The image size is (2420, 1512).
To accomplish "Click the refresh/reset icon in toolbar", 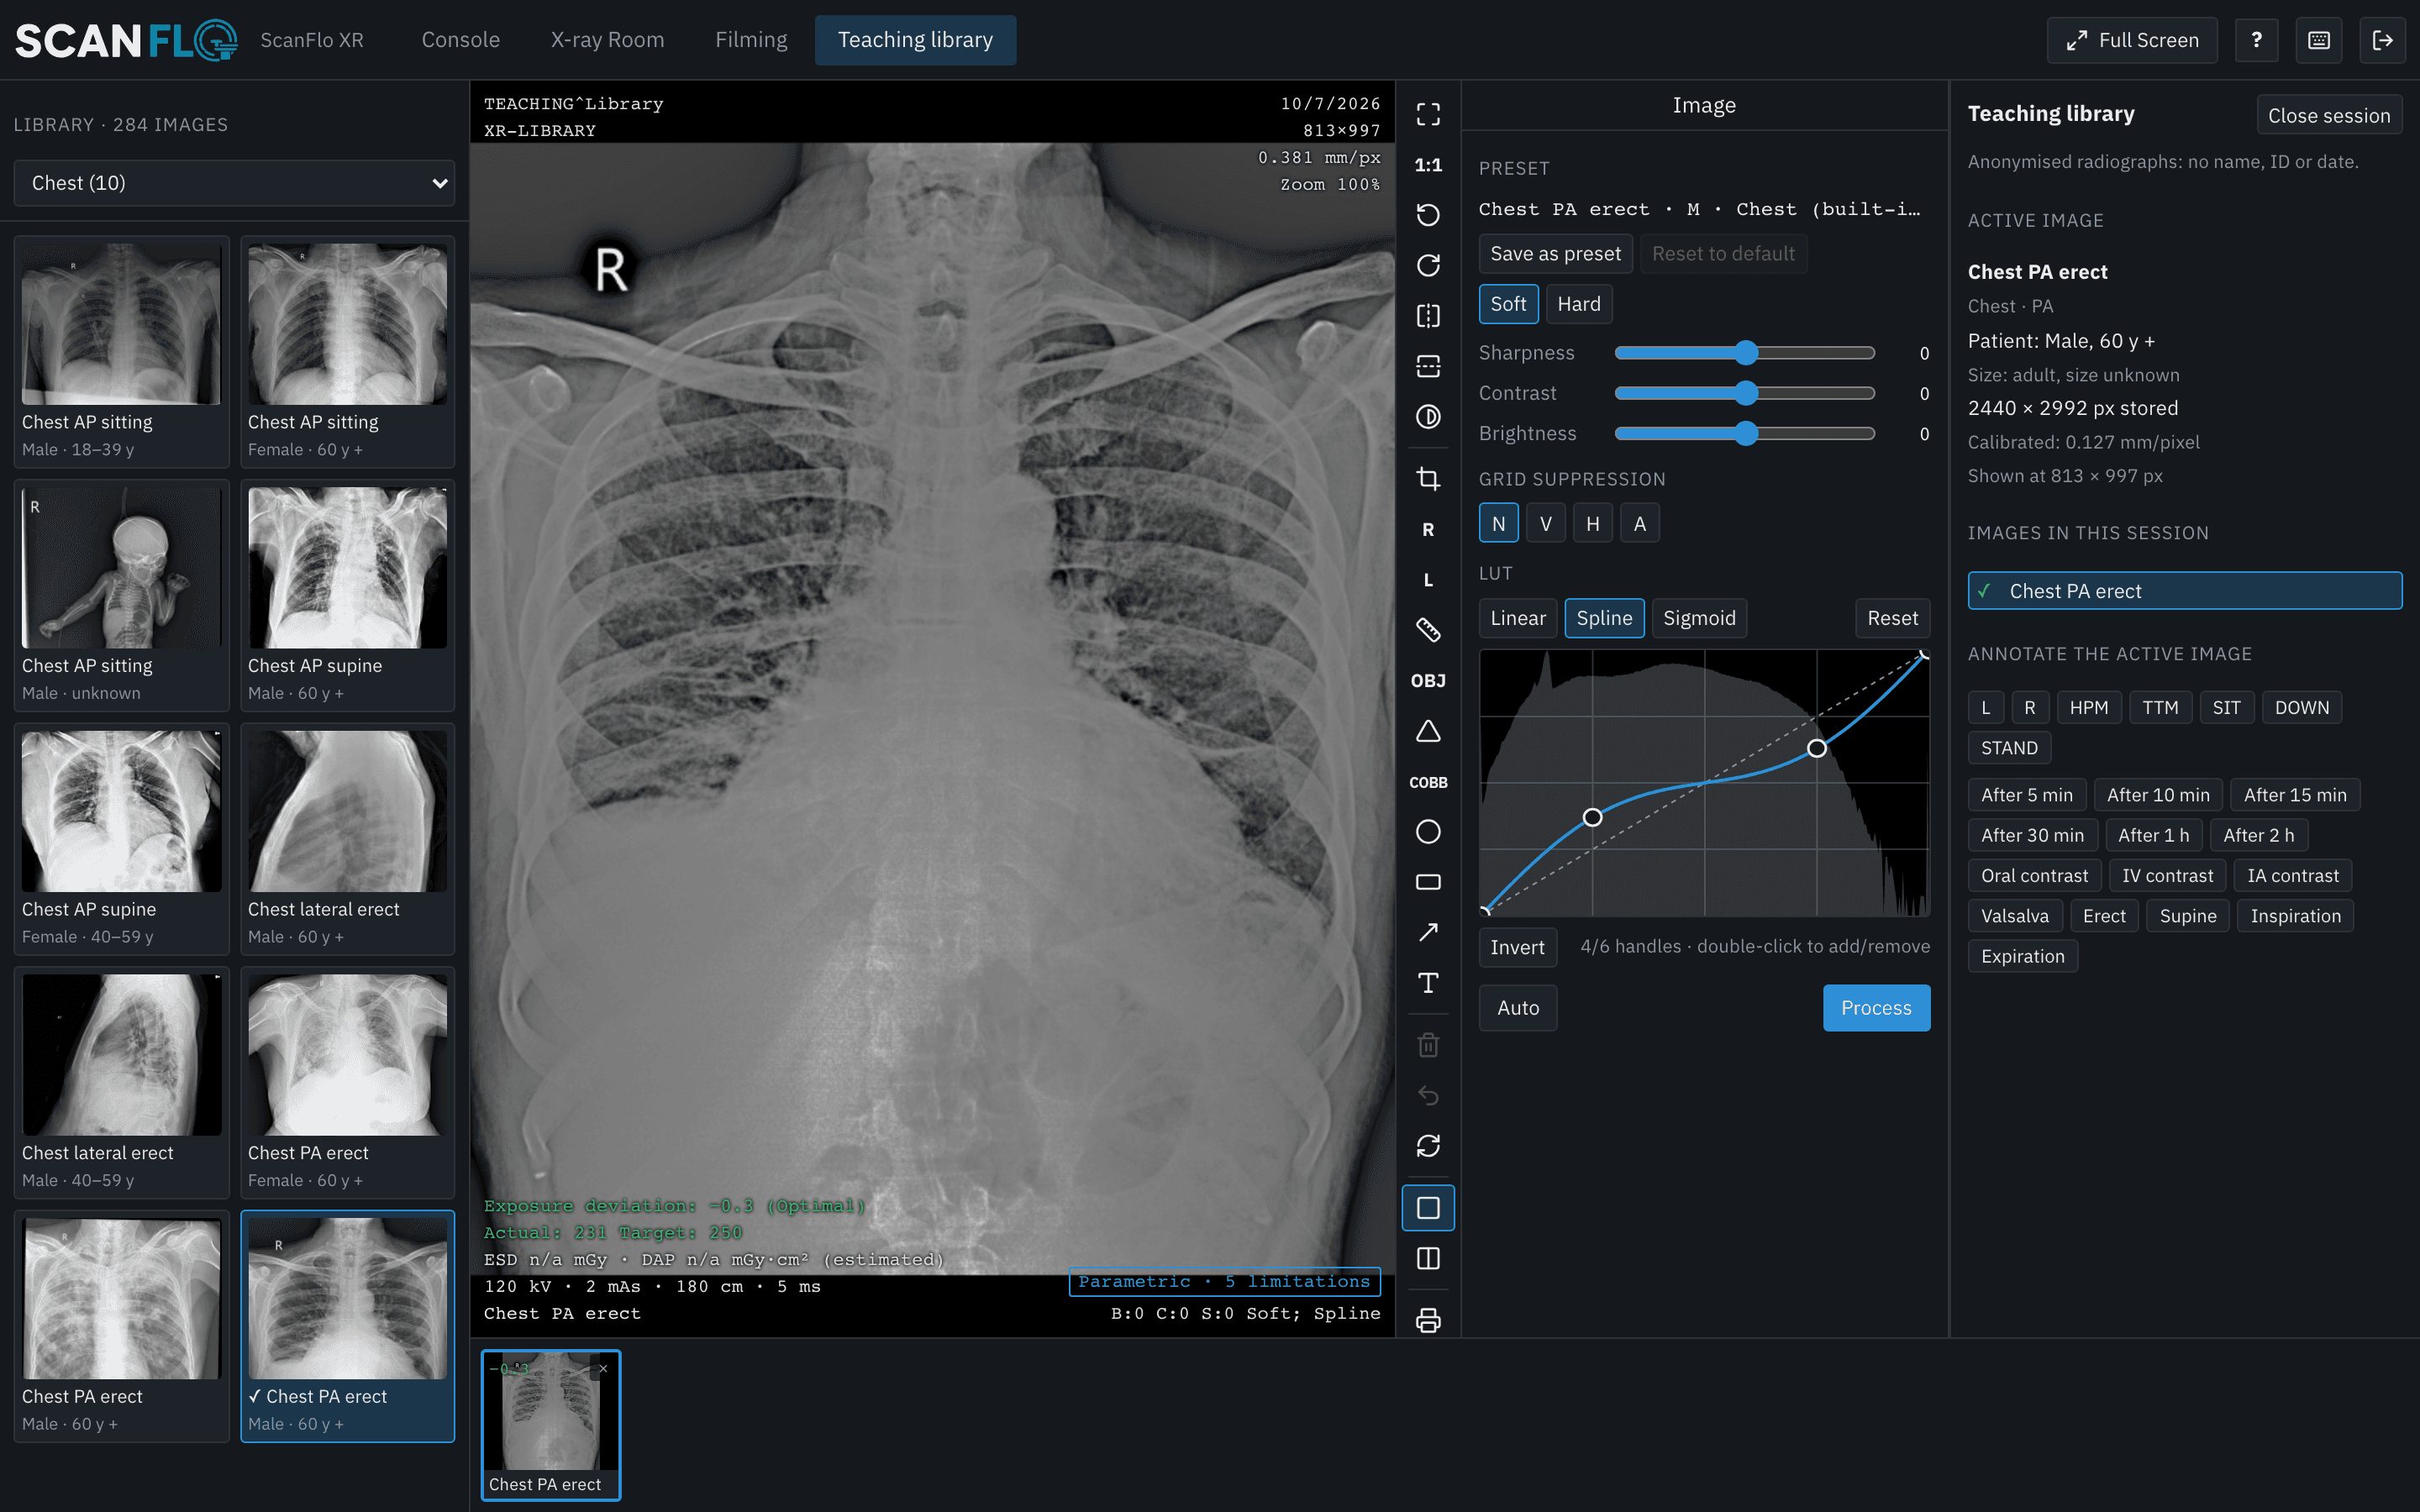I will [1428, 1146].
